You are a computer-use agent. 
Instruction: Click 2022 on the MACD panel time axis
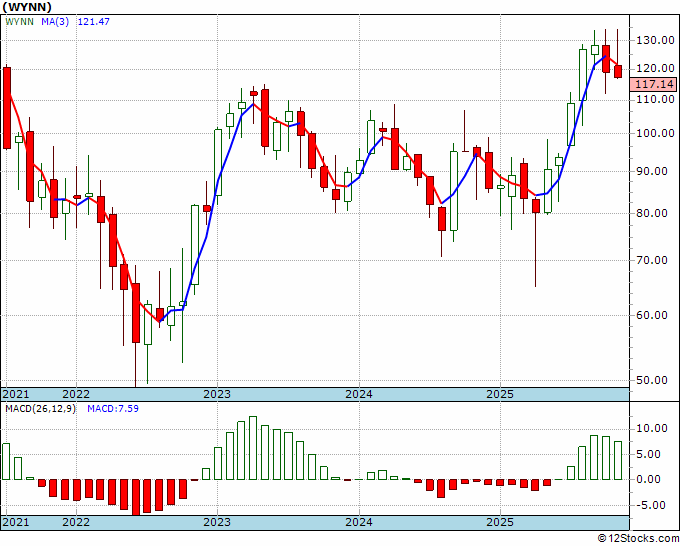(x=76, y=522)
